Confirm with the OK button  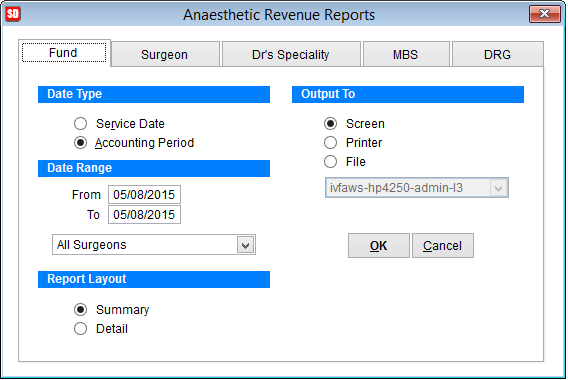pos(379,246)
